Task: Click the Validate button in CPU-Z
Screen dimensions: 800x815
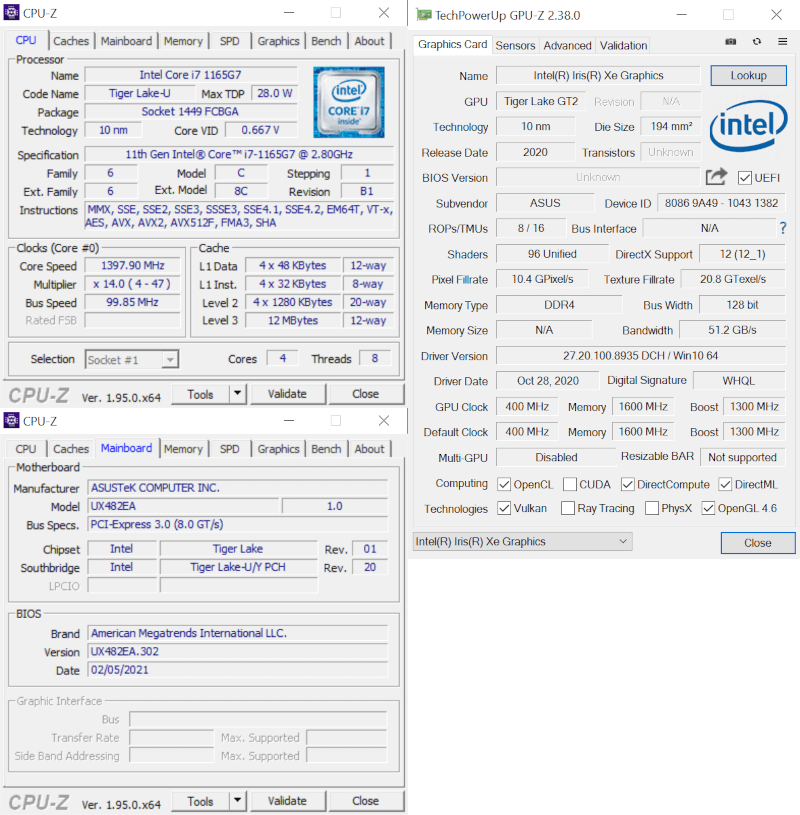Action: [x=288, y=394]
